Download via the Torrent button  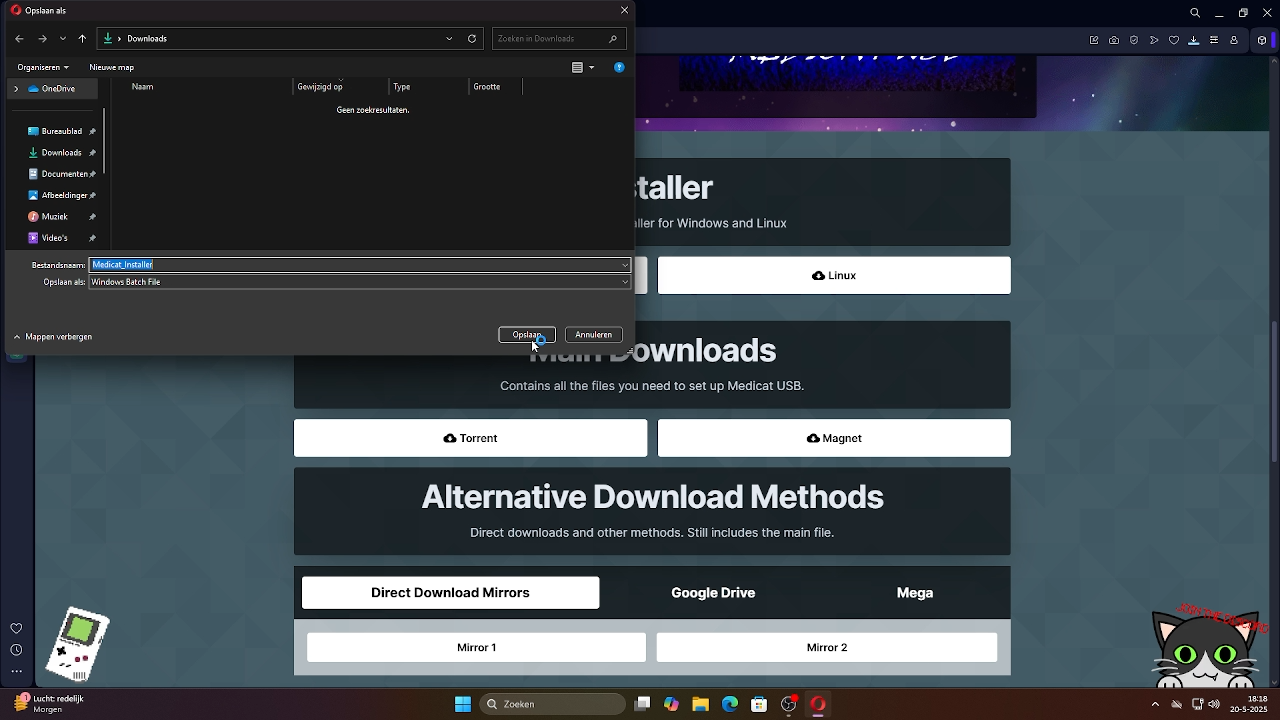coord(470,438)
